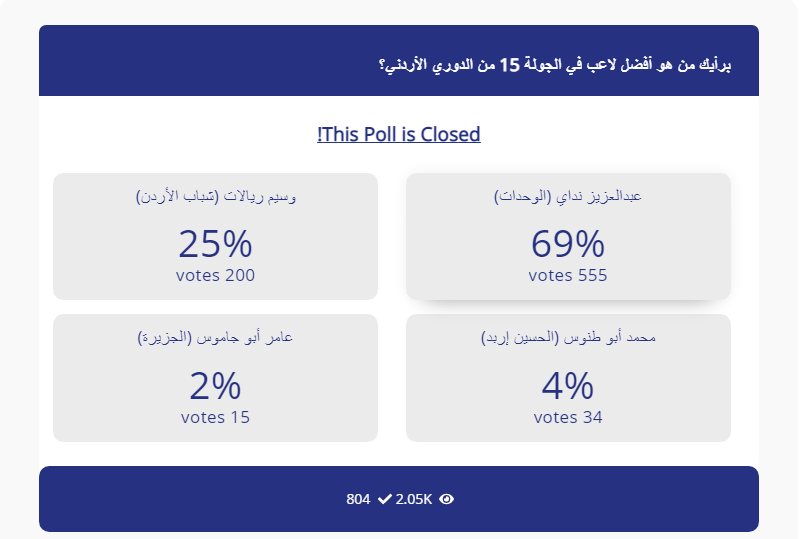Click the player name above 25%
Screen dimensions: 799x539
(216, 196)
